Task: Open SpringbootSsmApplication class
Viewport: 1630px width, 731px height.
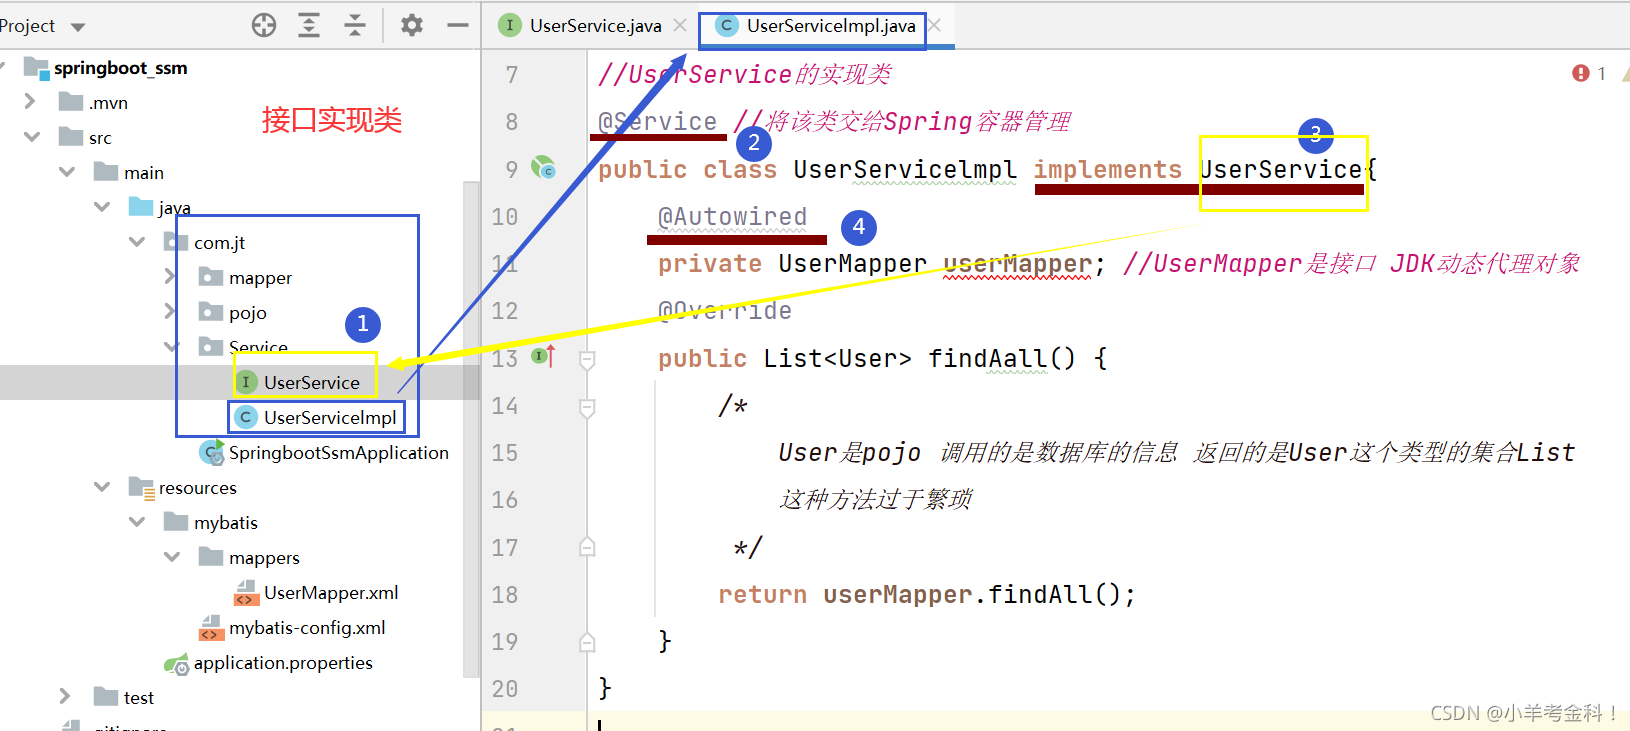Action: [338, 453]
